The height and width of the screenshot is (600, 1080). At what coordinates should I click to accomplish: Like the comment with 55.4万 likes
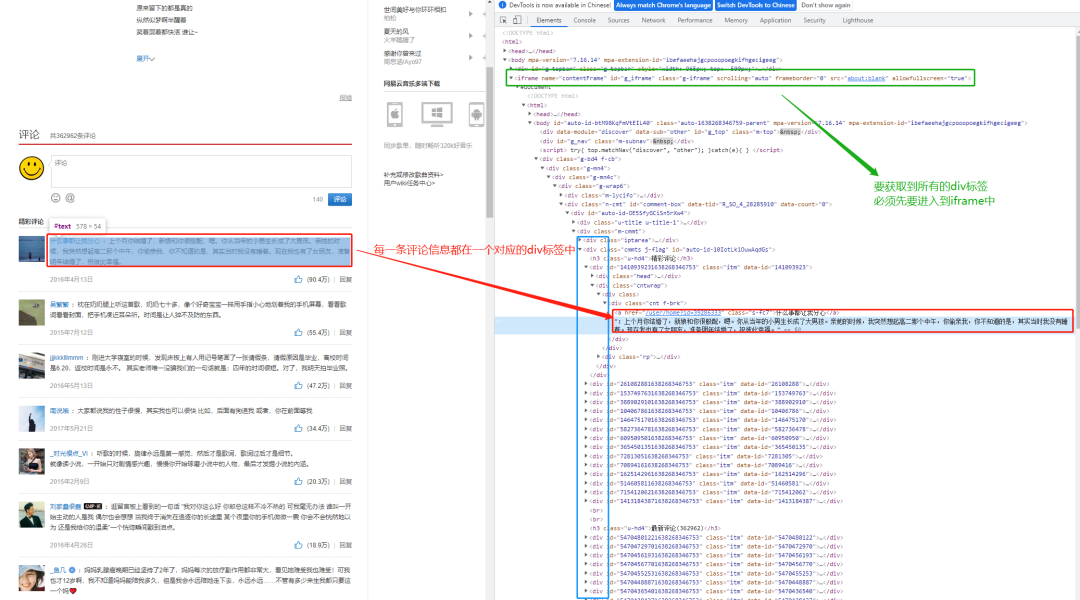(298, 332)
